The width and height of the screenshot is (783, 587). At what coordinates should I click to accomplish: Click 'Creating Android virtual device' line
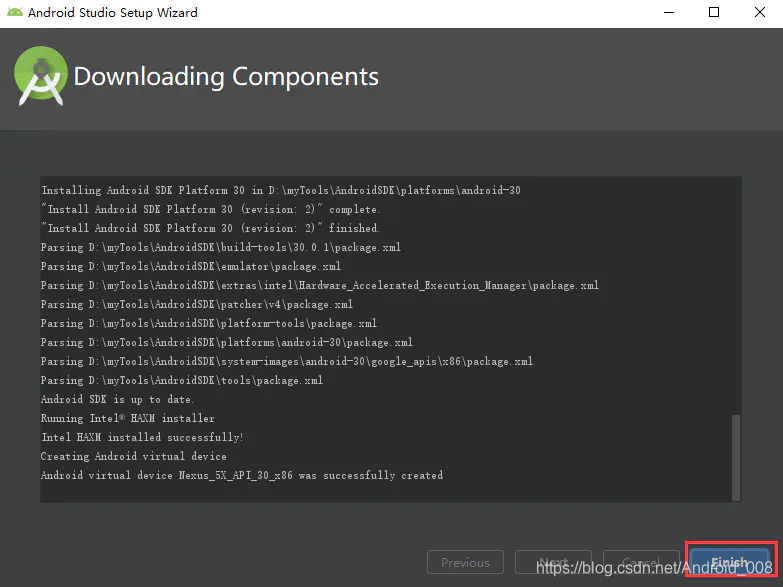(133, 456)
